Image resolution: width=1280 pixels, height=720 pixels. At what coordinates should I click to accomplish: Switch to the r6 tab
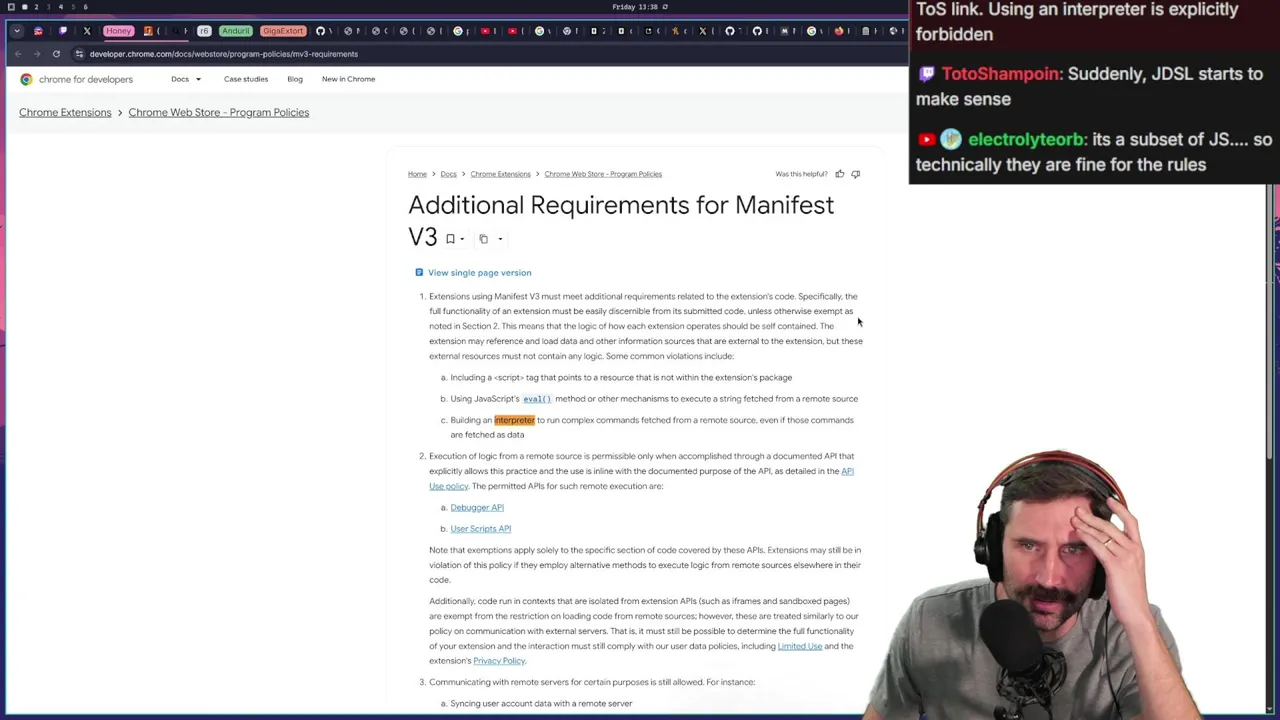pos(204,31)
